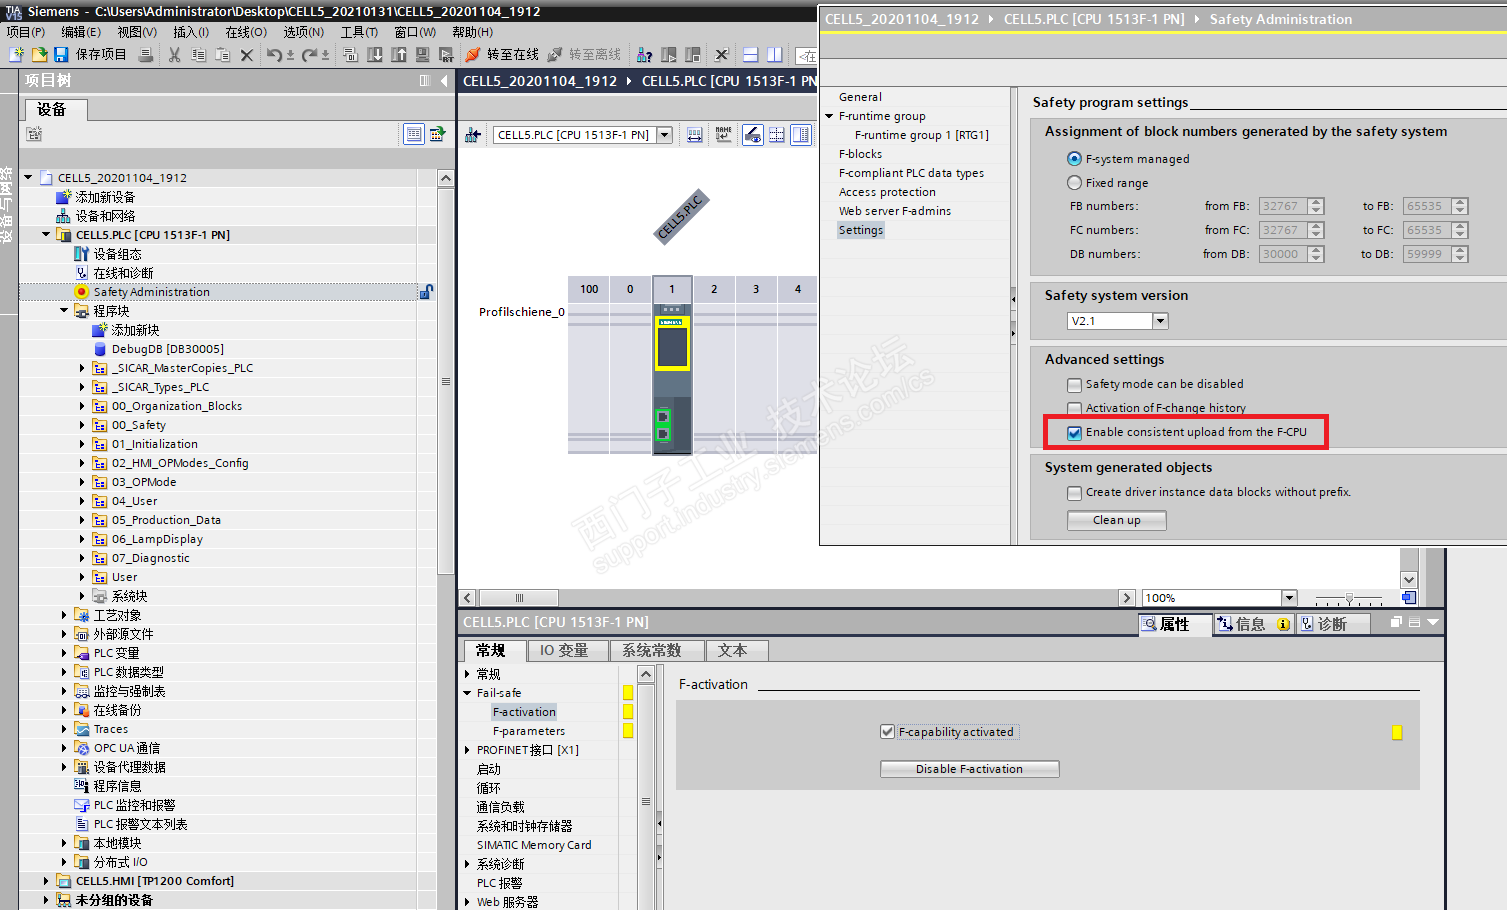Viewport: 1507px width, 910px height.
Task: Click the CPU module in rack slot 1
Action: tap(672, 378)
